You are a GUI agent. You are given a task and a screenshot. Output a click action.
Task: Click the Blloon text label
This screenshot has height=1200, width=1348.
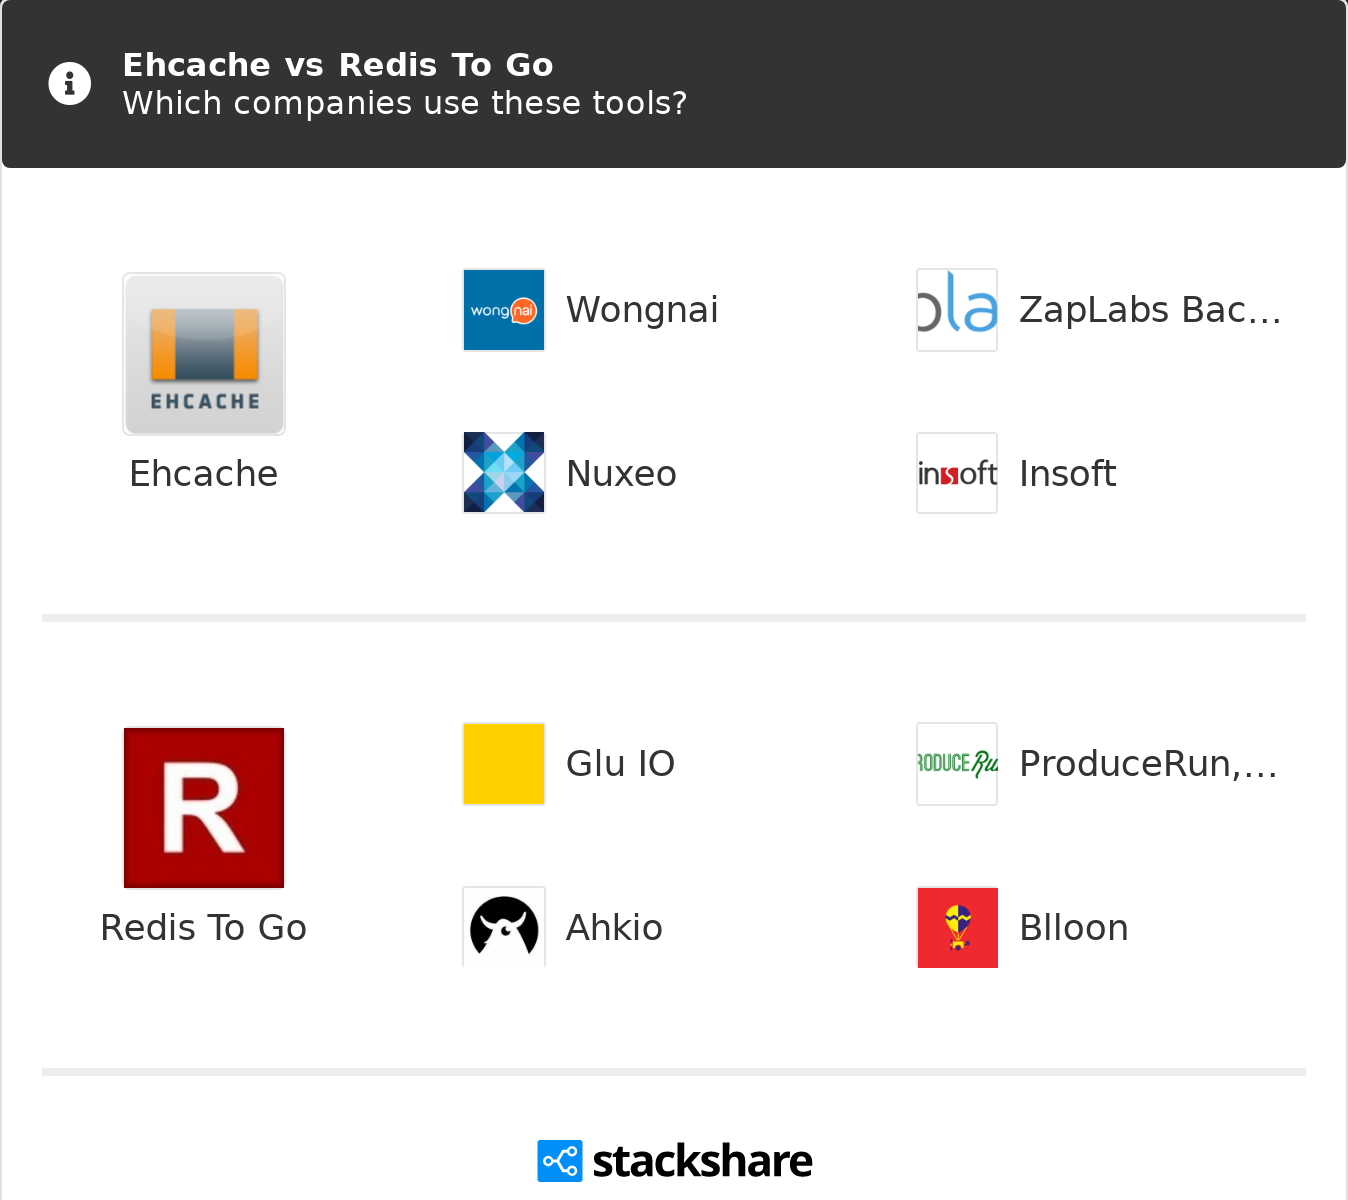pyautogui.click(x=1073, y=928)
